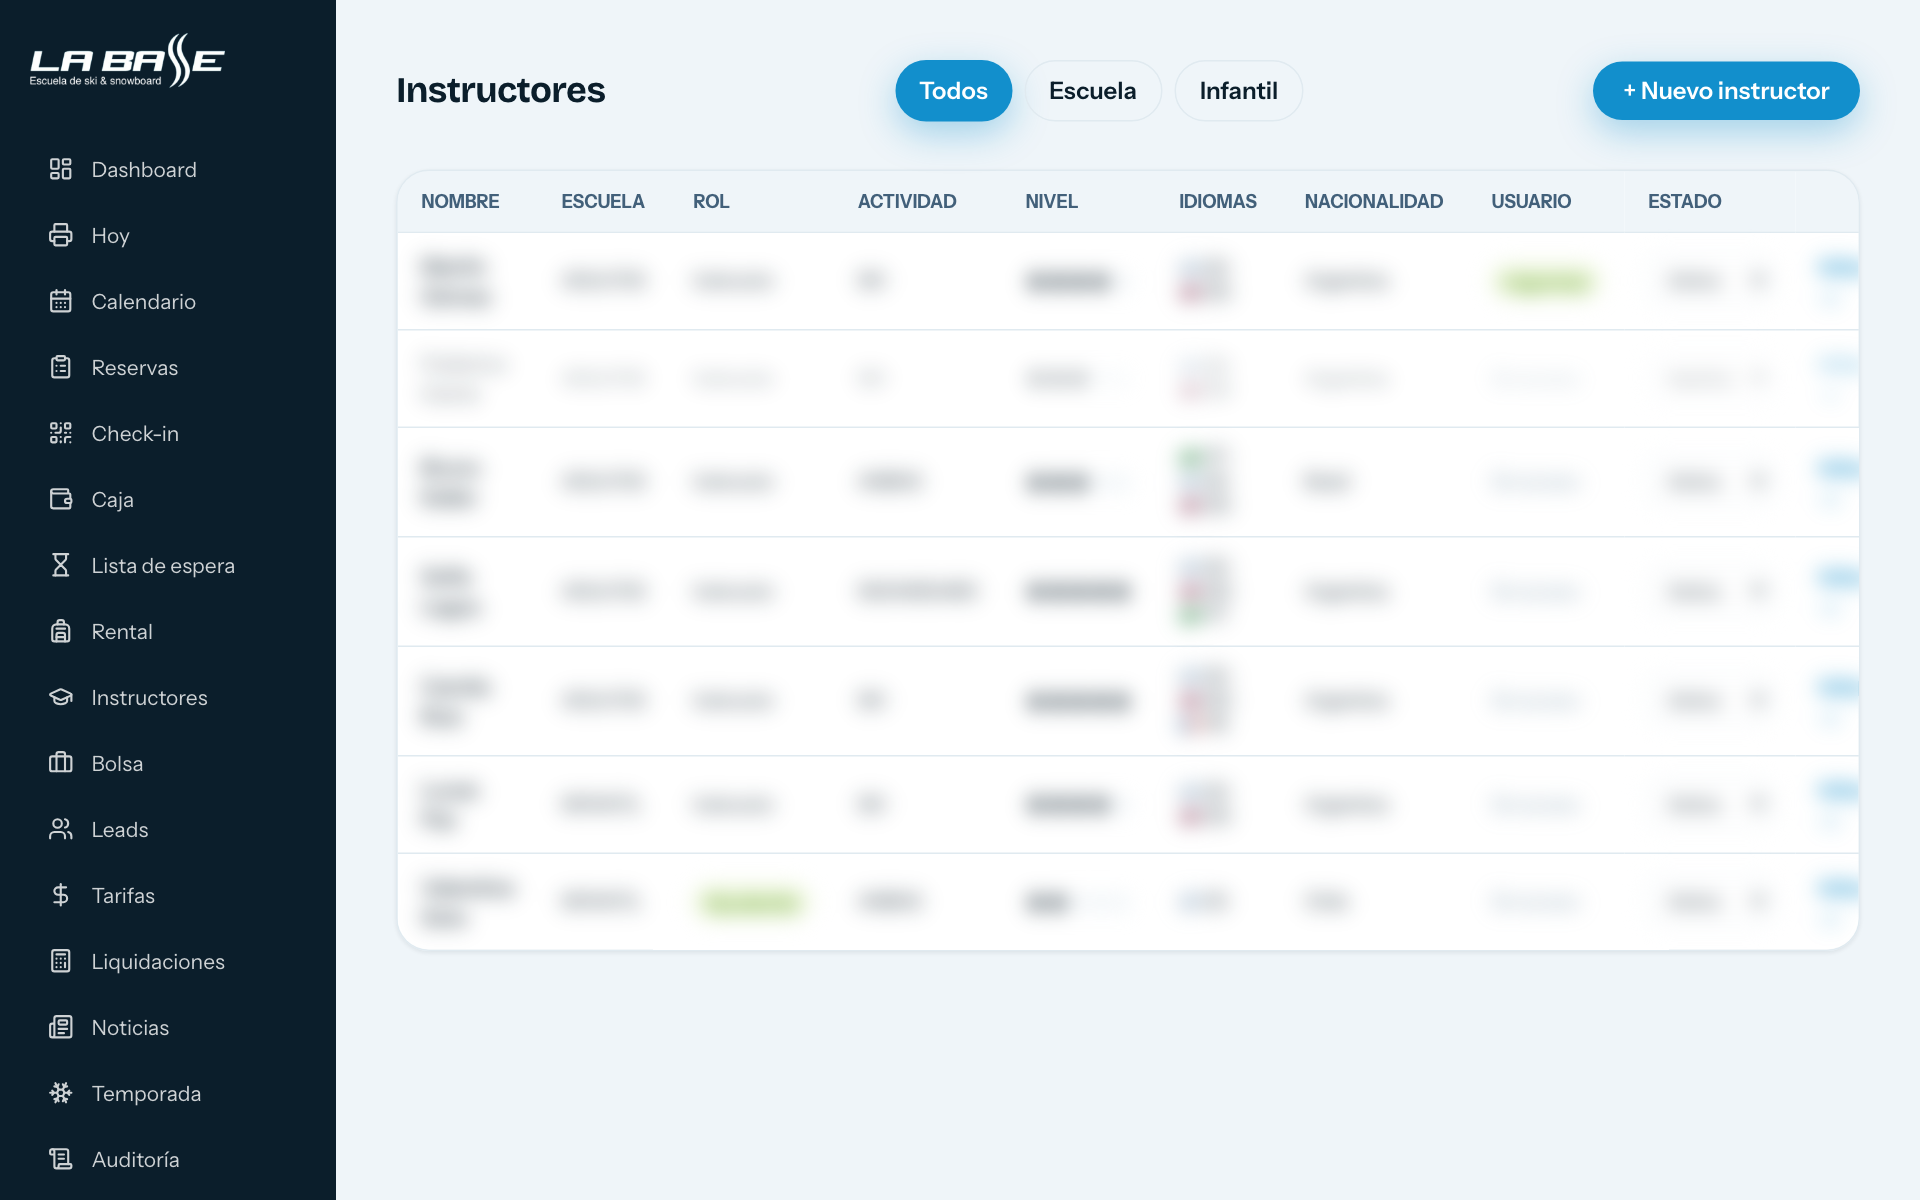Viewport: 1920px width, 1200px height.
Task: Select the Rental backpack icon
Action: 61,631
